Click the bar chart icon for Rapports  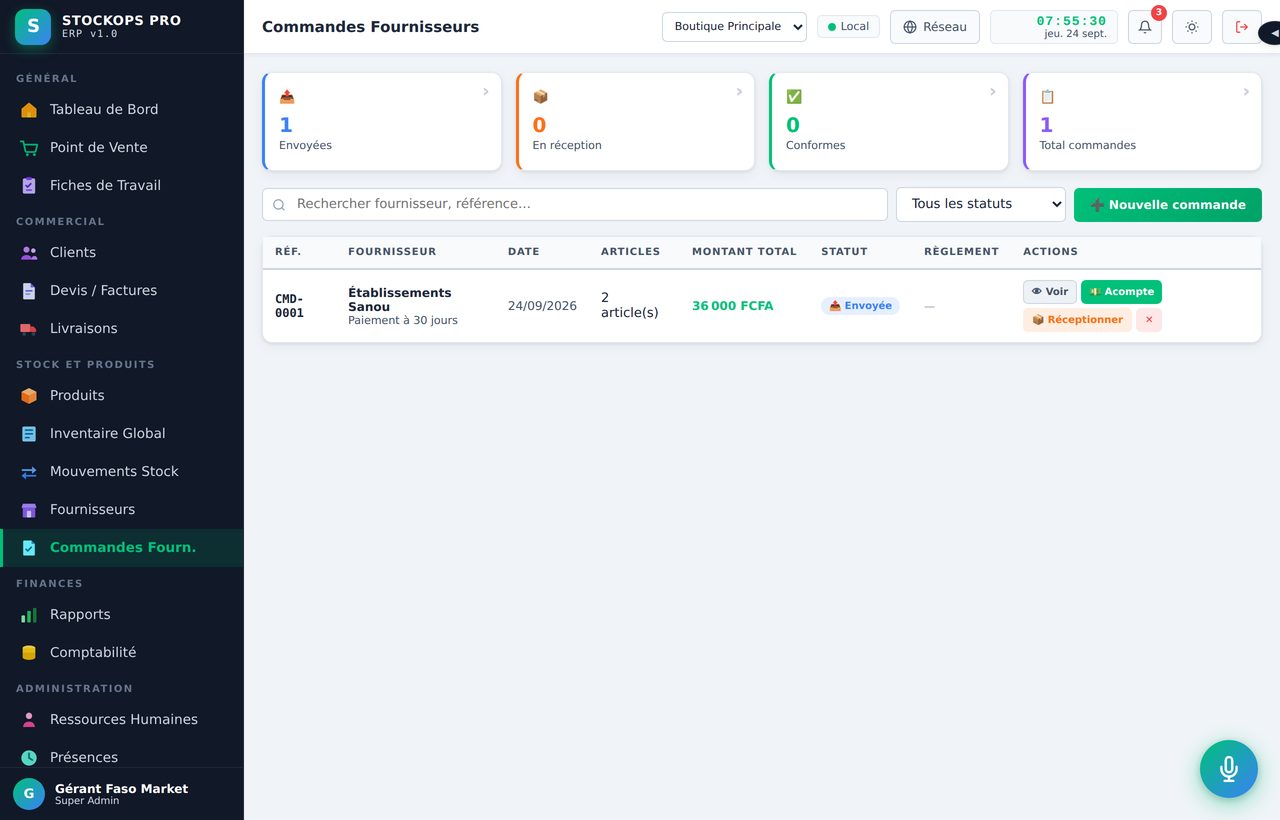coord(29,615)
